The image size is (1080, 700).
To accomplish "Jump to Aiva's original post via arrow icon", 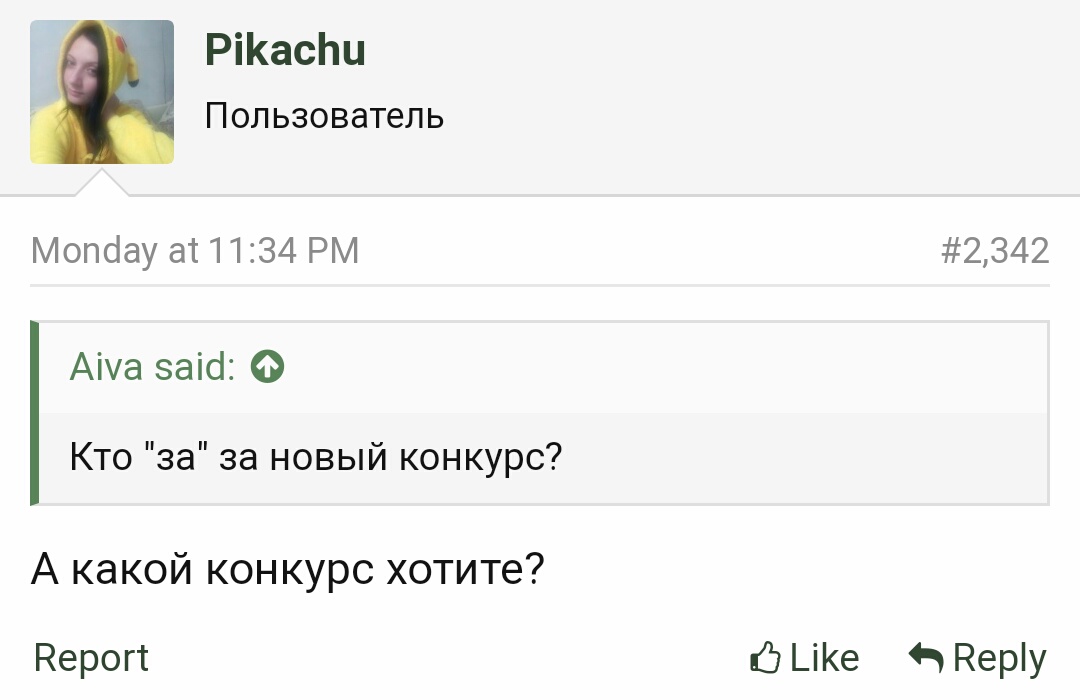I will coord(267,366).
